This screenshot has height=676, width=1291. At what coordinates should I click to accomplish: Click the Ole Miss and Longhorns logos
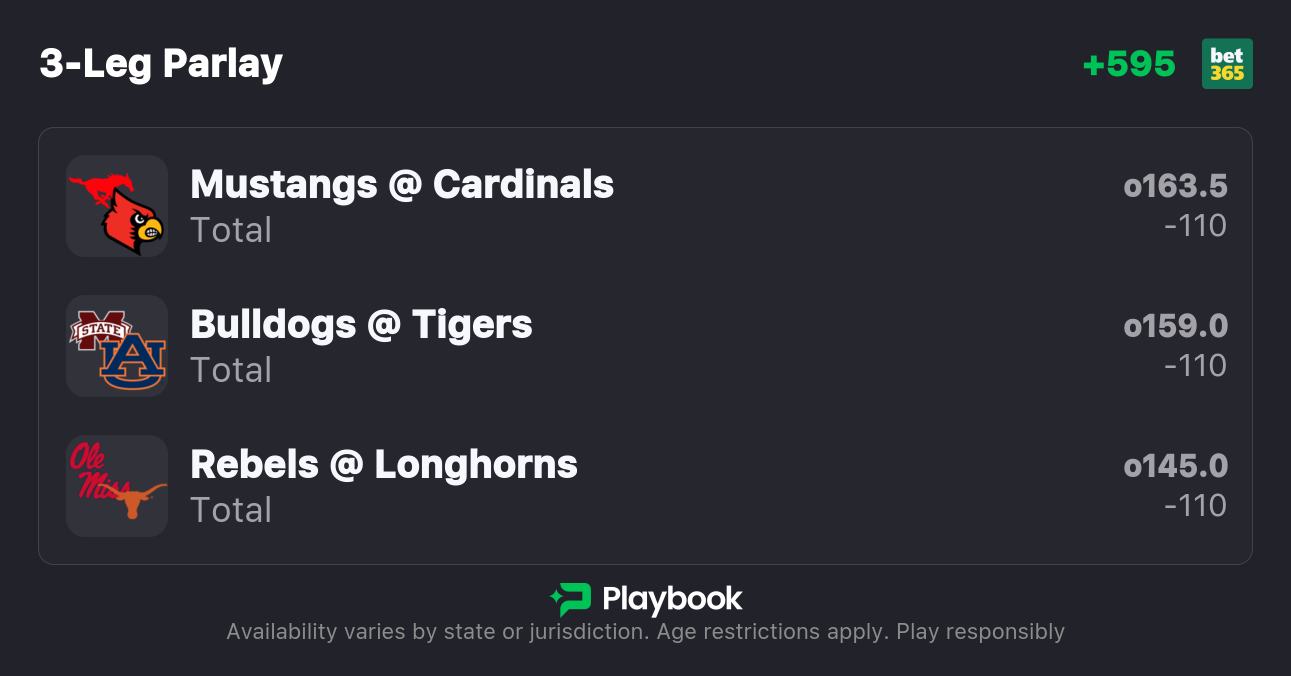(x=117, y=486)
